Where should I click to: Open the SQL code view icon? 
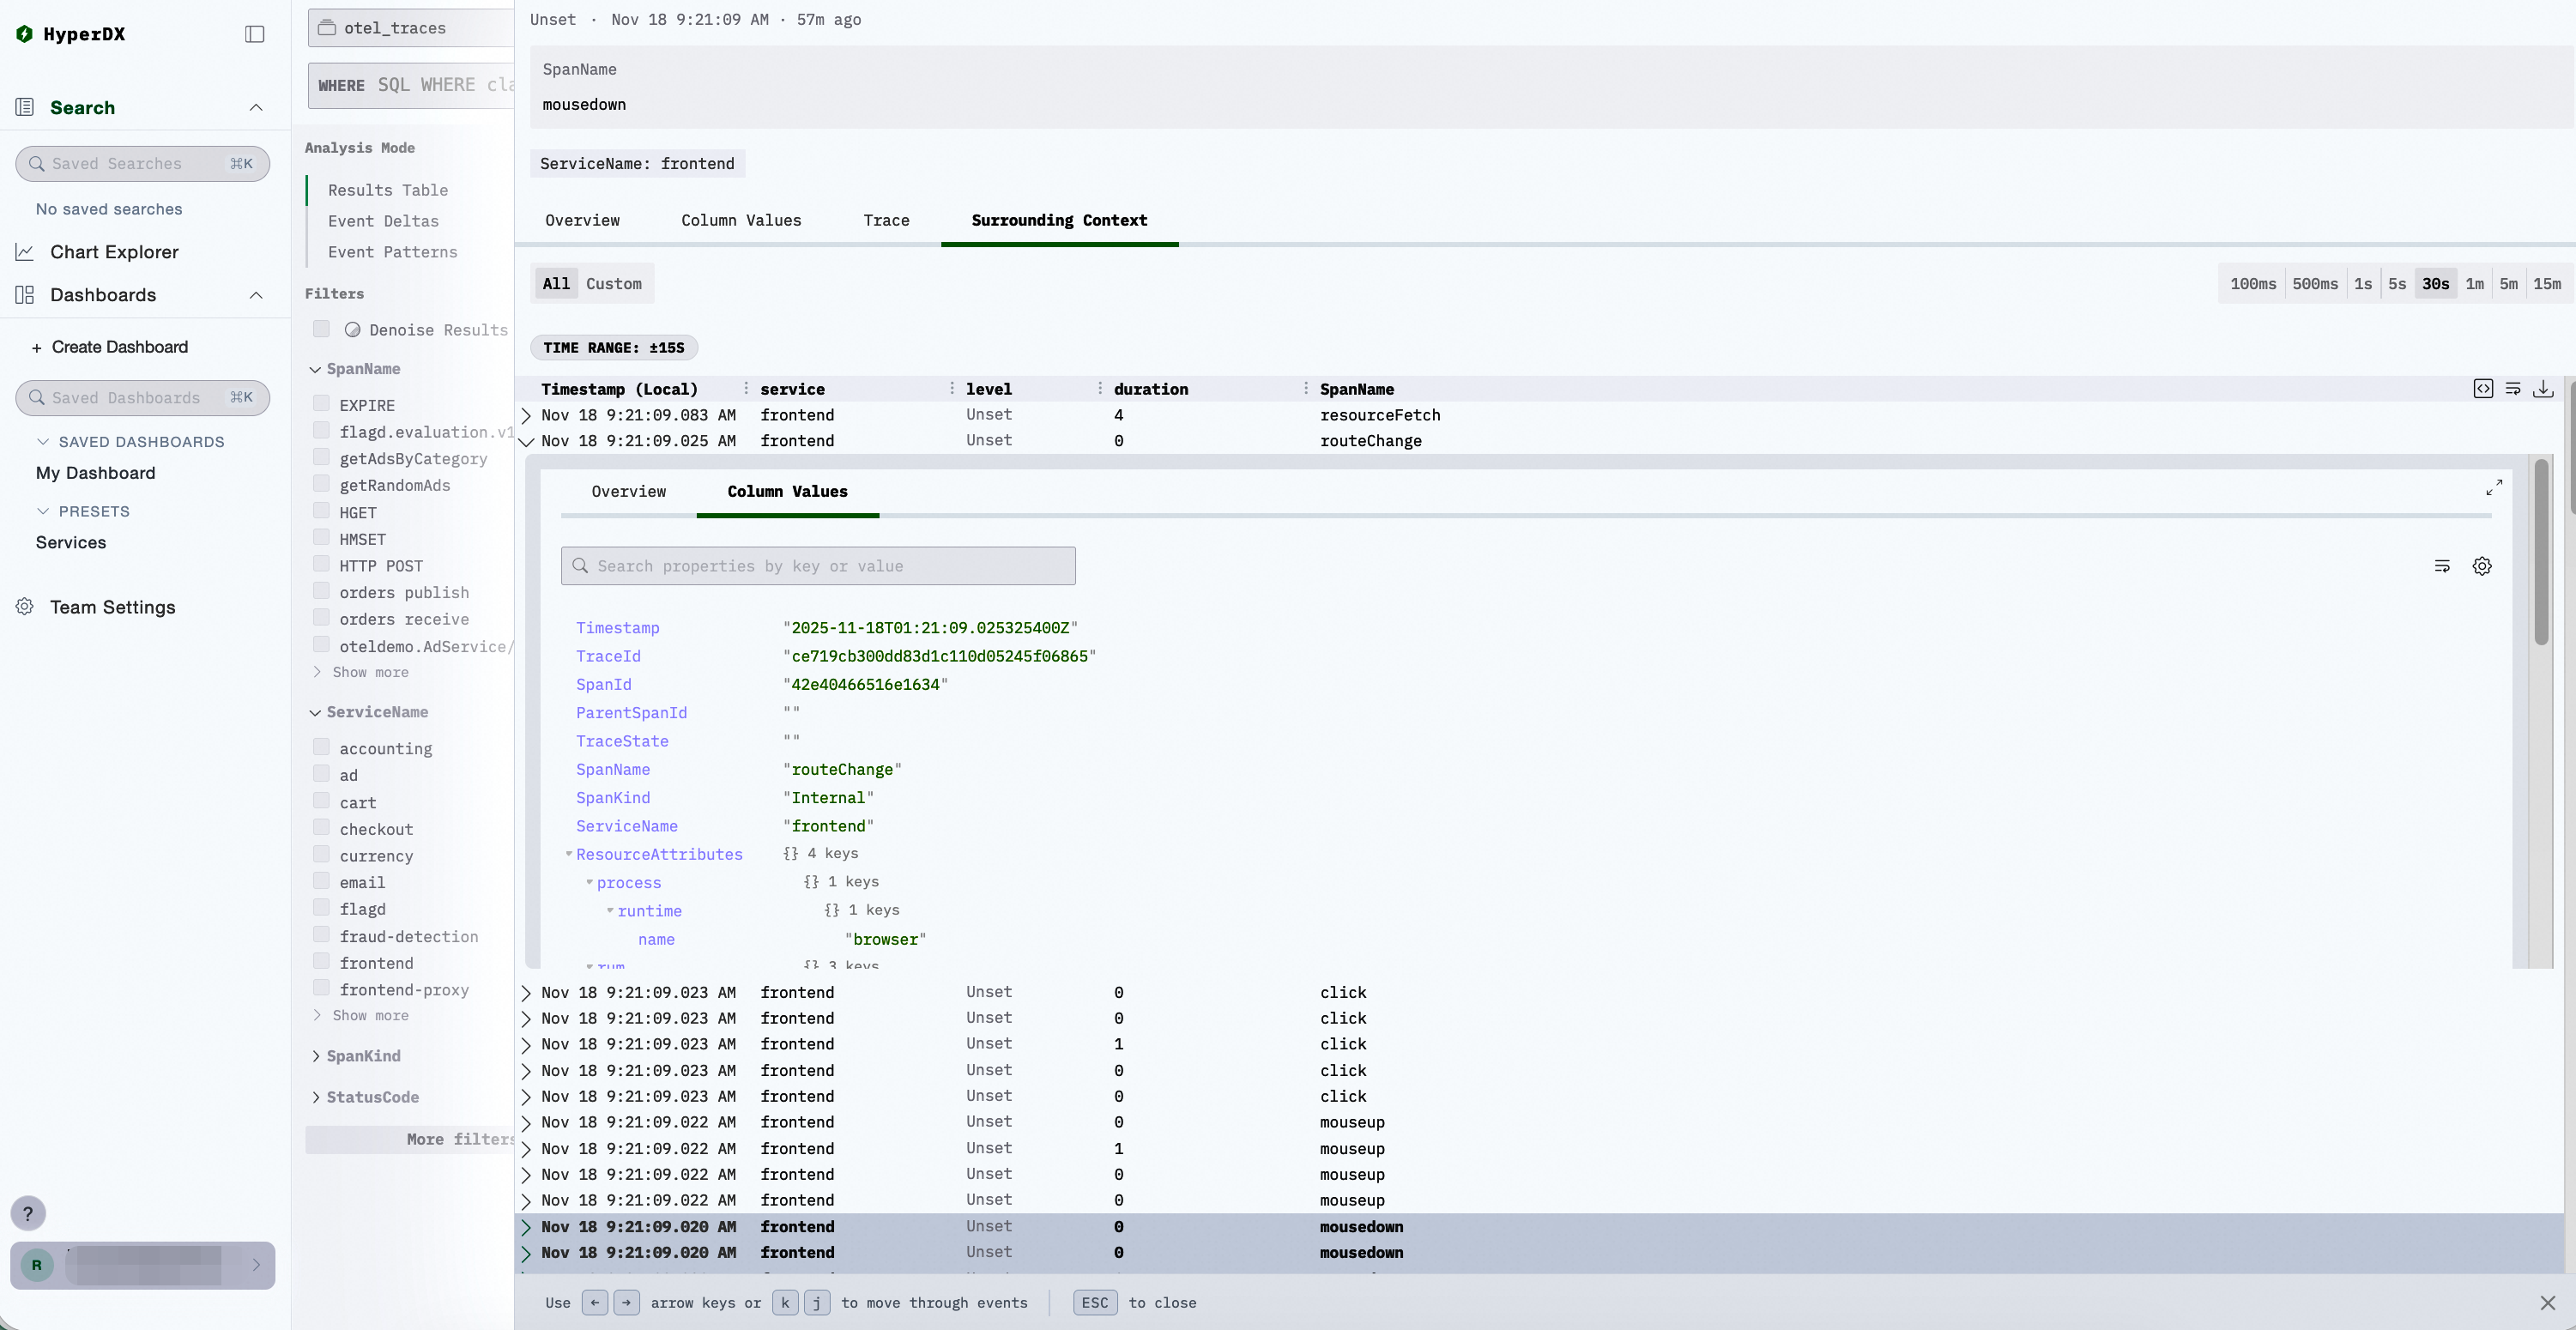coord(2483,389)
